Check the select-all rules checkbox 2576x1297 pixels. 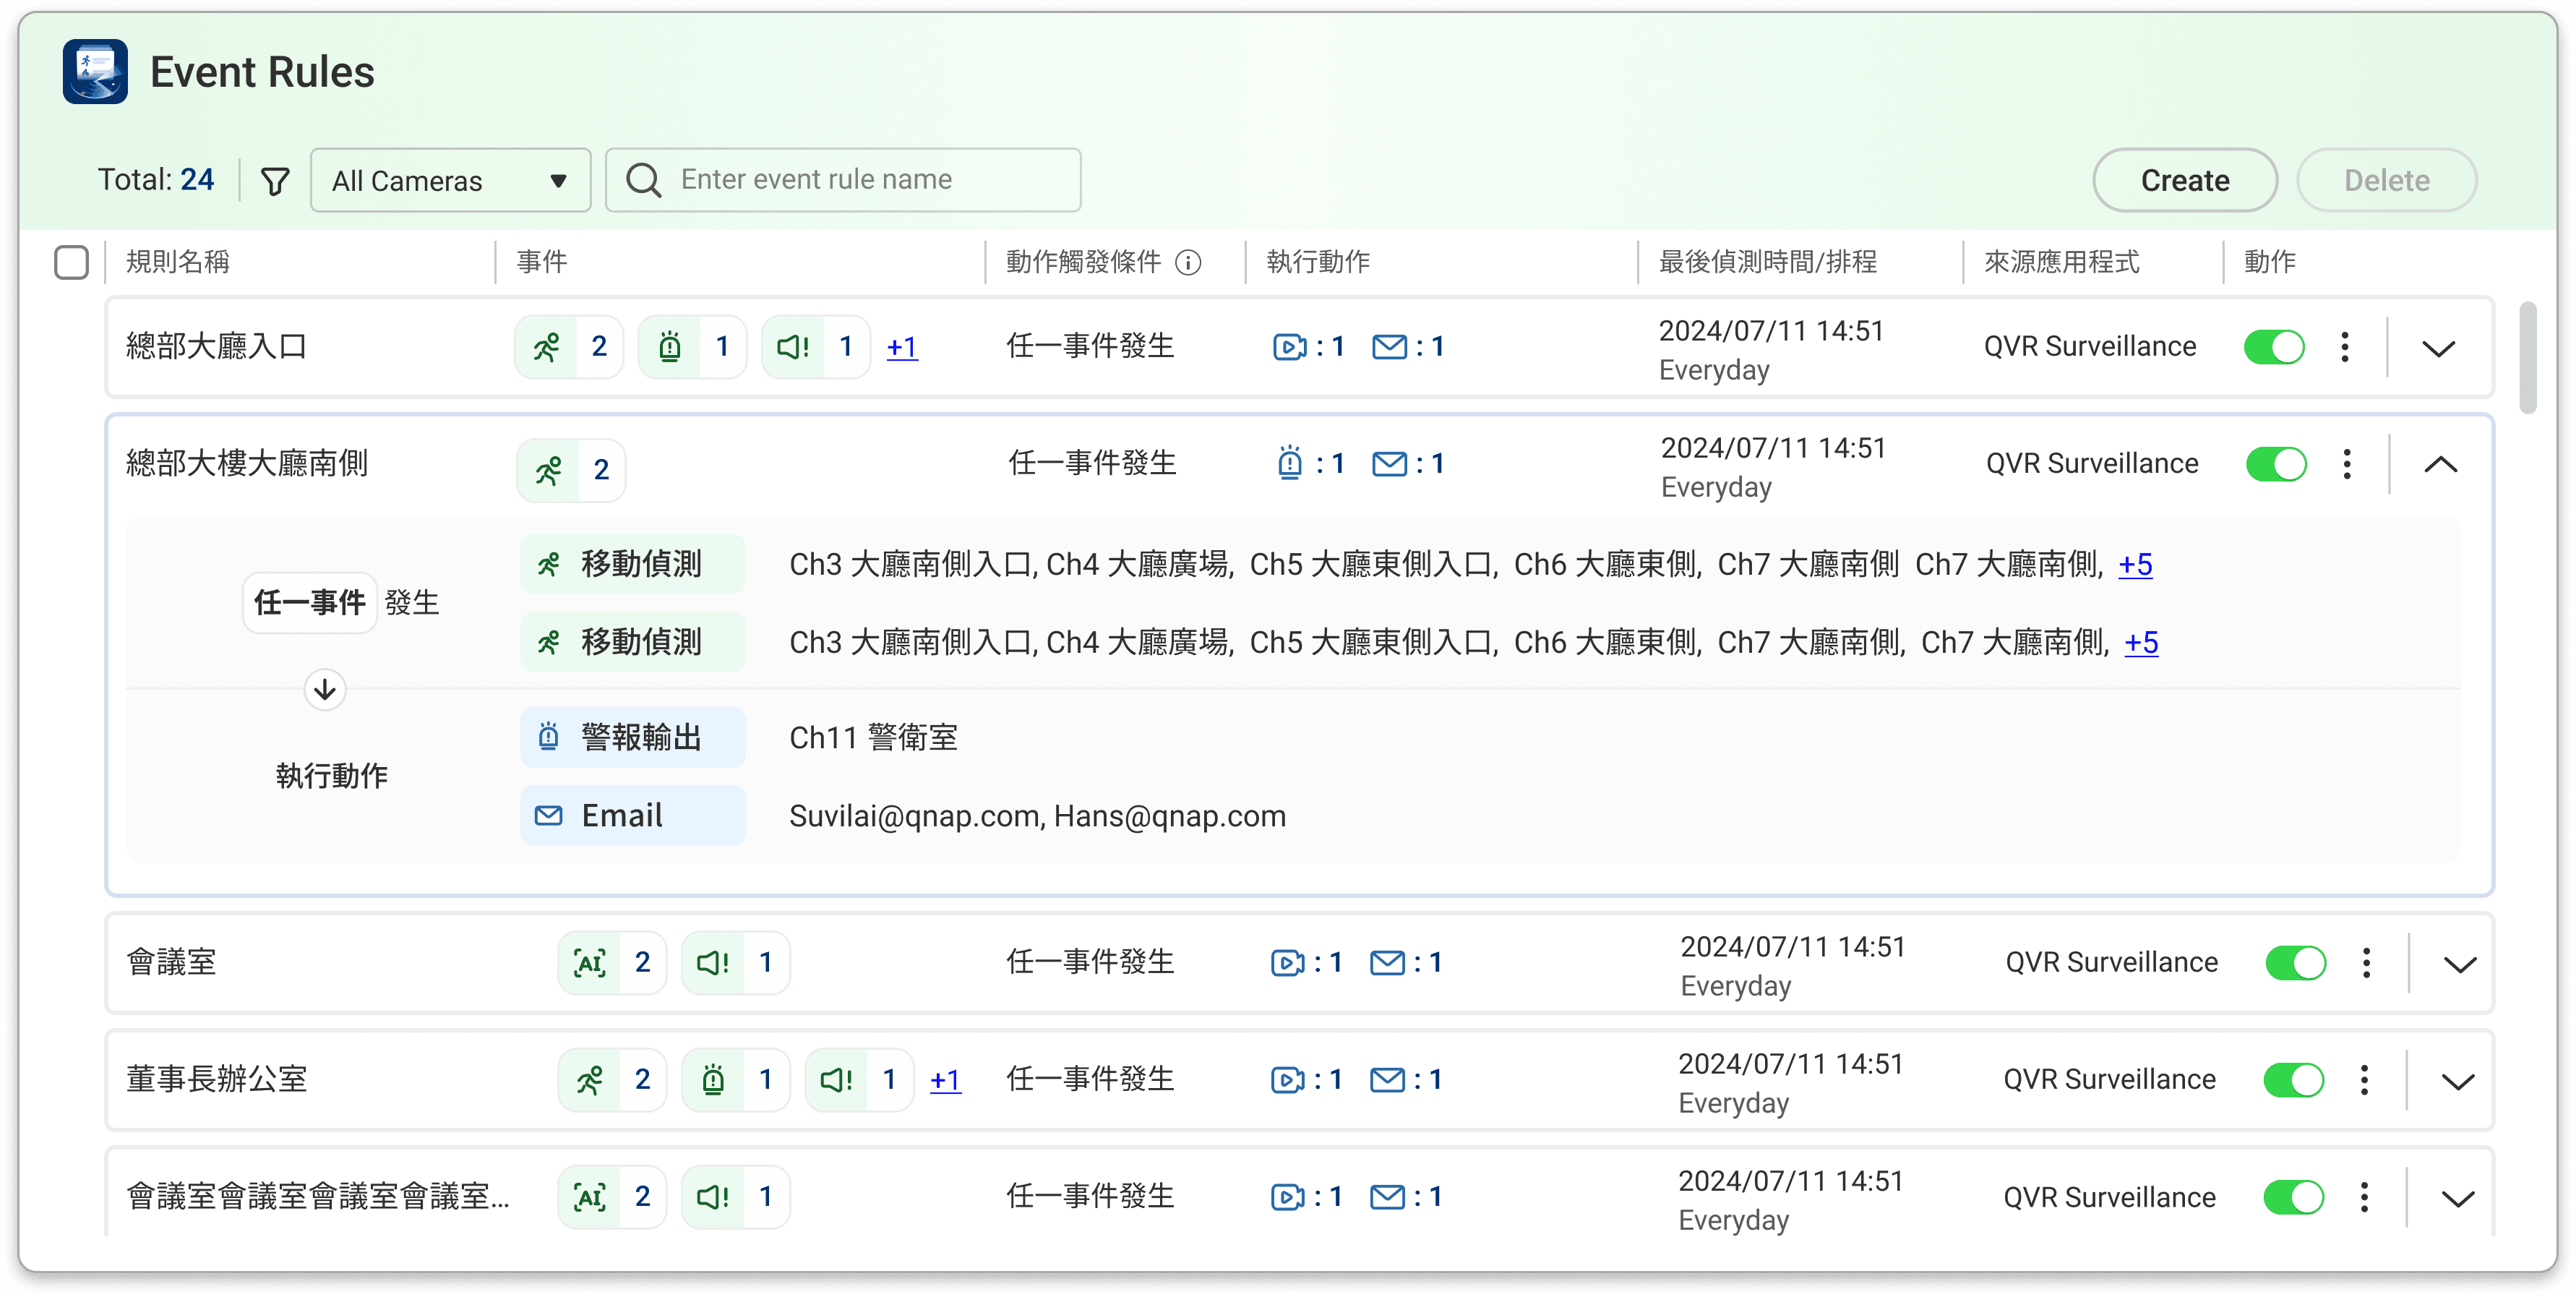click(x=71, y=263)
